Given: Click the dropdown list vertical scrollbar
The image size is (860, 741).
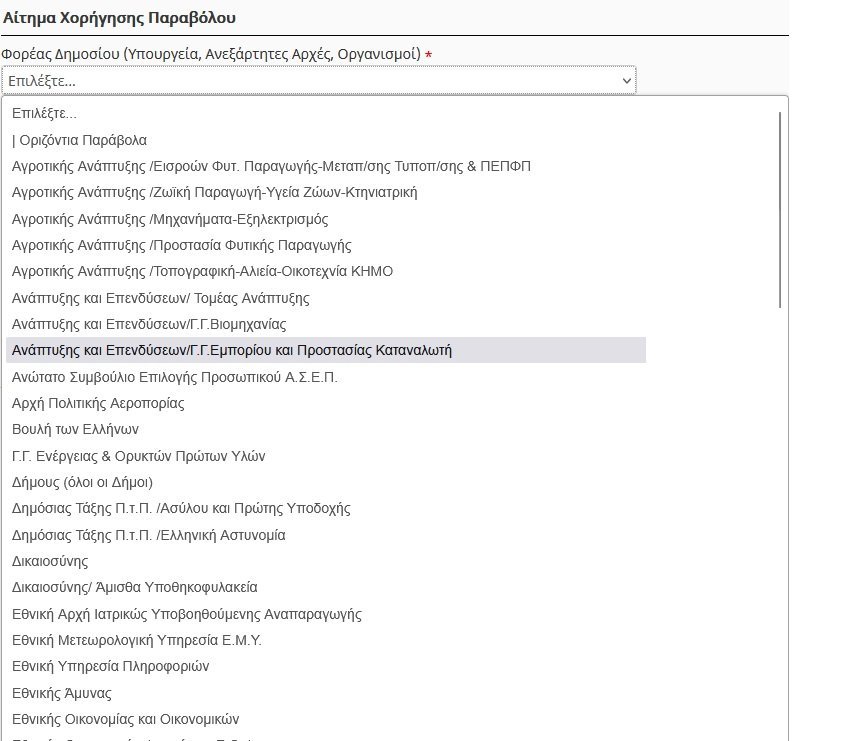Looking at the screenshot, I should [780, 210].
